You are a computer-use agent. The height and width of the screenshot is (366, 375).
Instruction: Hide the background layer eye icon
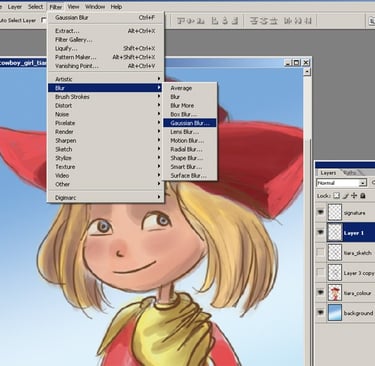click(321, 313)
